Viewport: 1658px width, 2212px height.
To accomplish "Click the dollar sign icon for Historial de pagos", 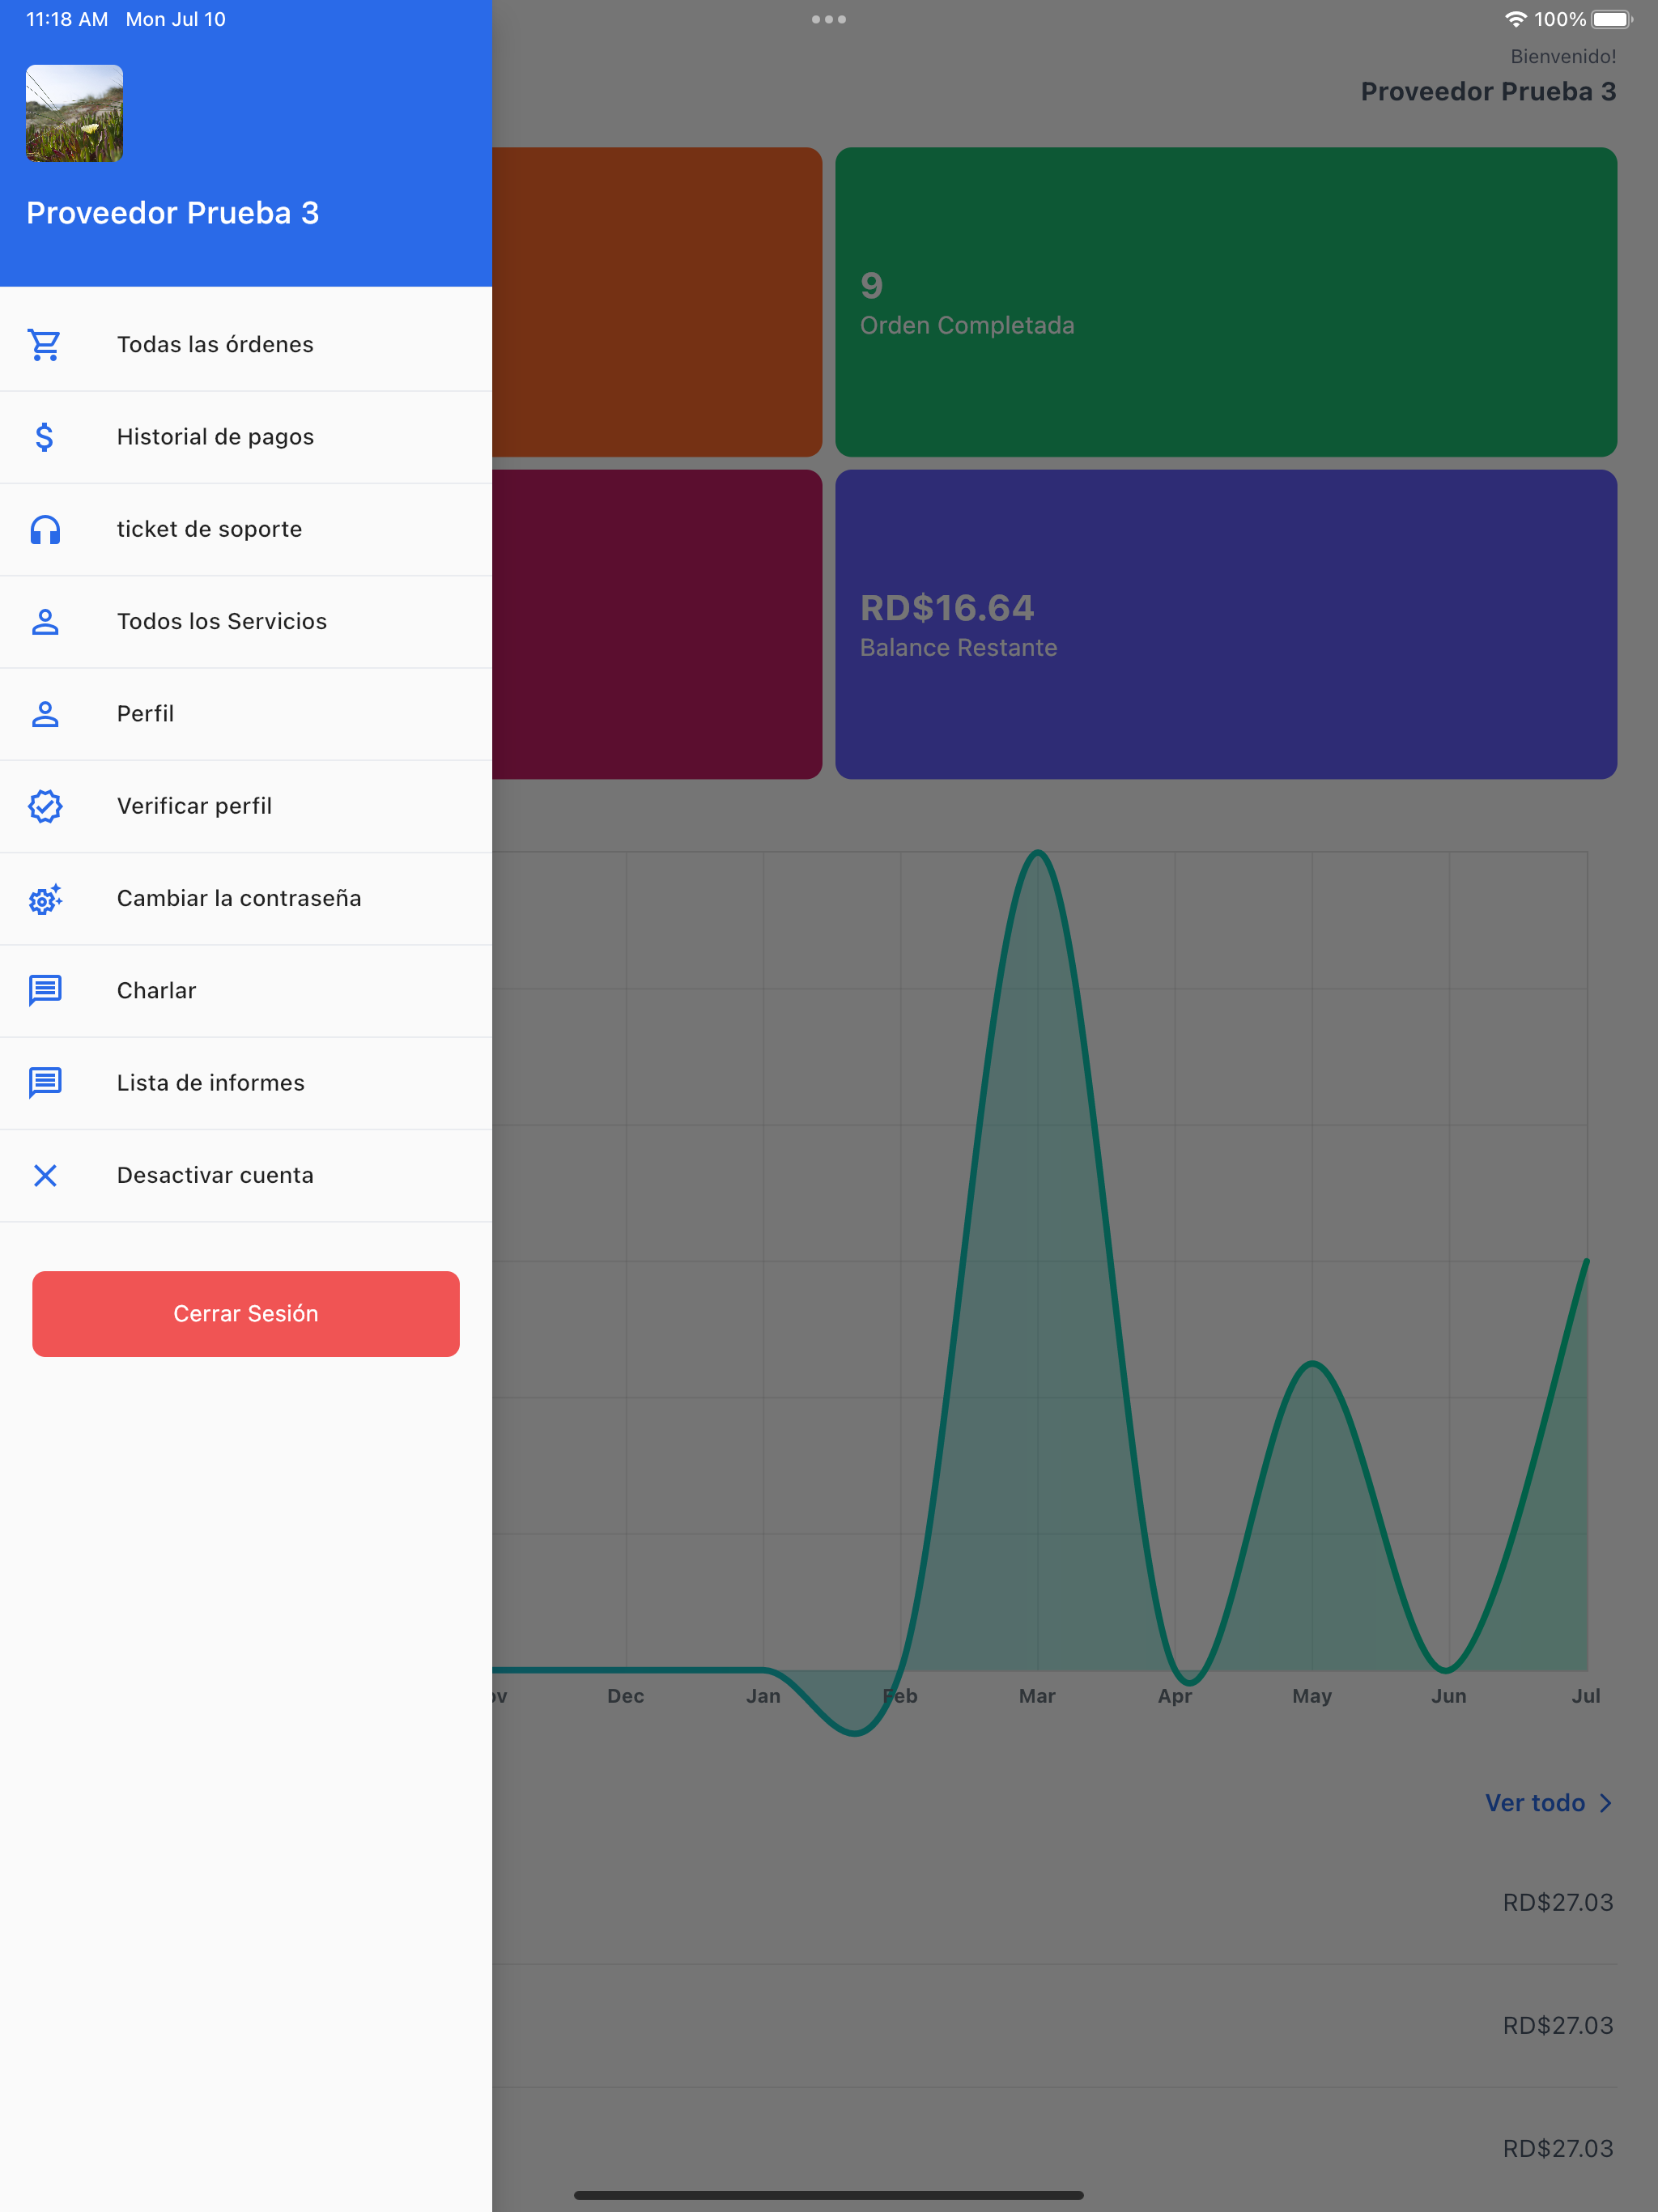I will point(45,437).
